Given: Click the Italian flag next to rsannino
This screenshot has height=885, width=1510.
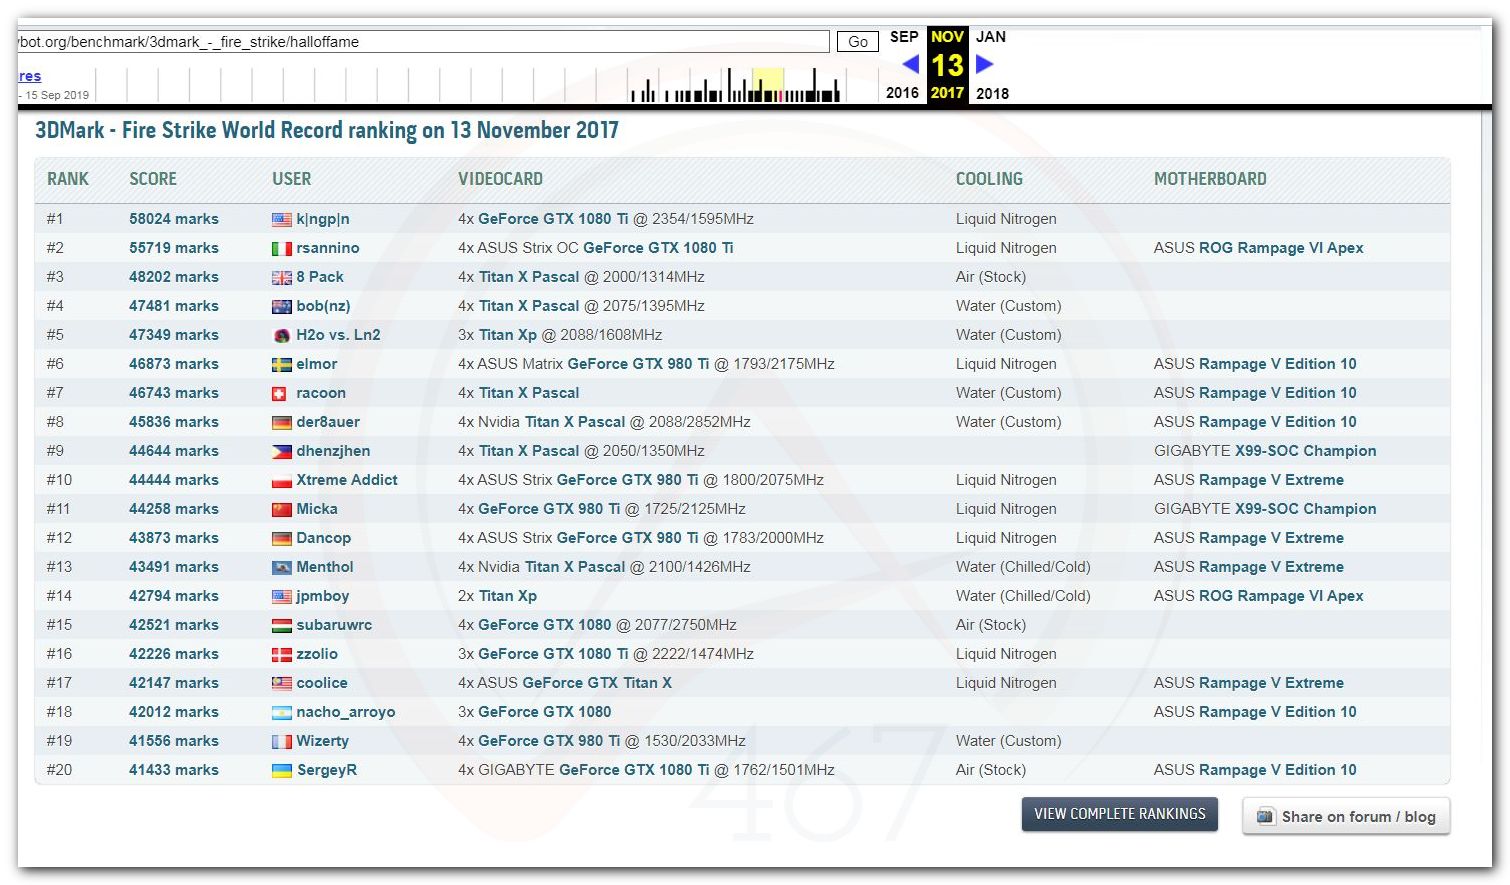Looking at the screenshot, I should click(x=282, y=248).
